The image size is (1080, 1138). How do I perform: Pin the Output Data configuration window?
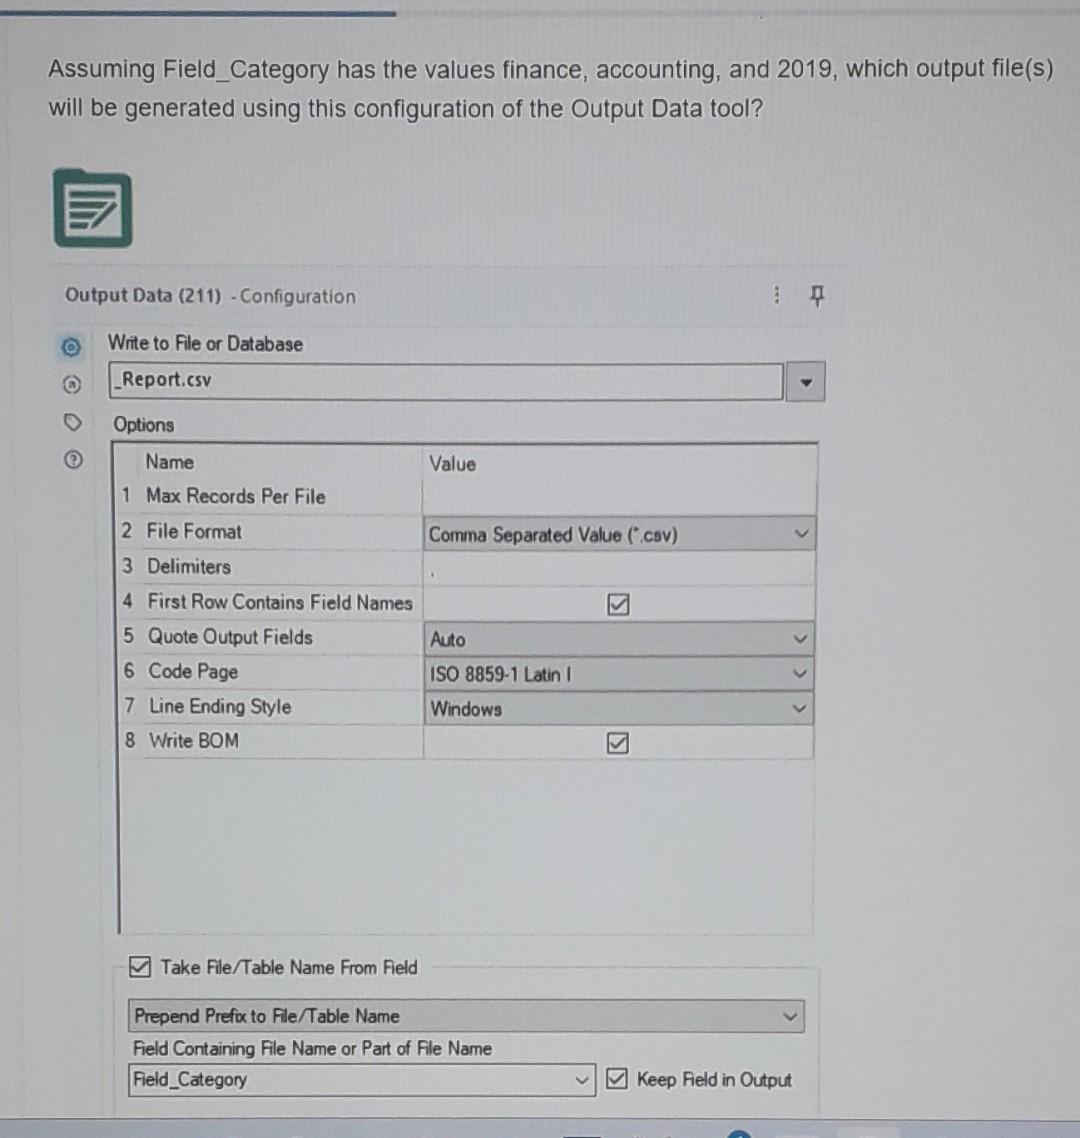[816, 295]
